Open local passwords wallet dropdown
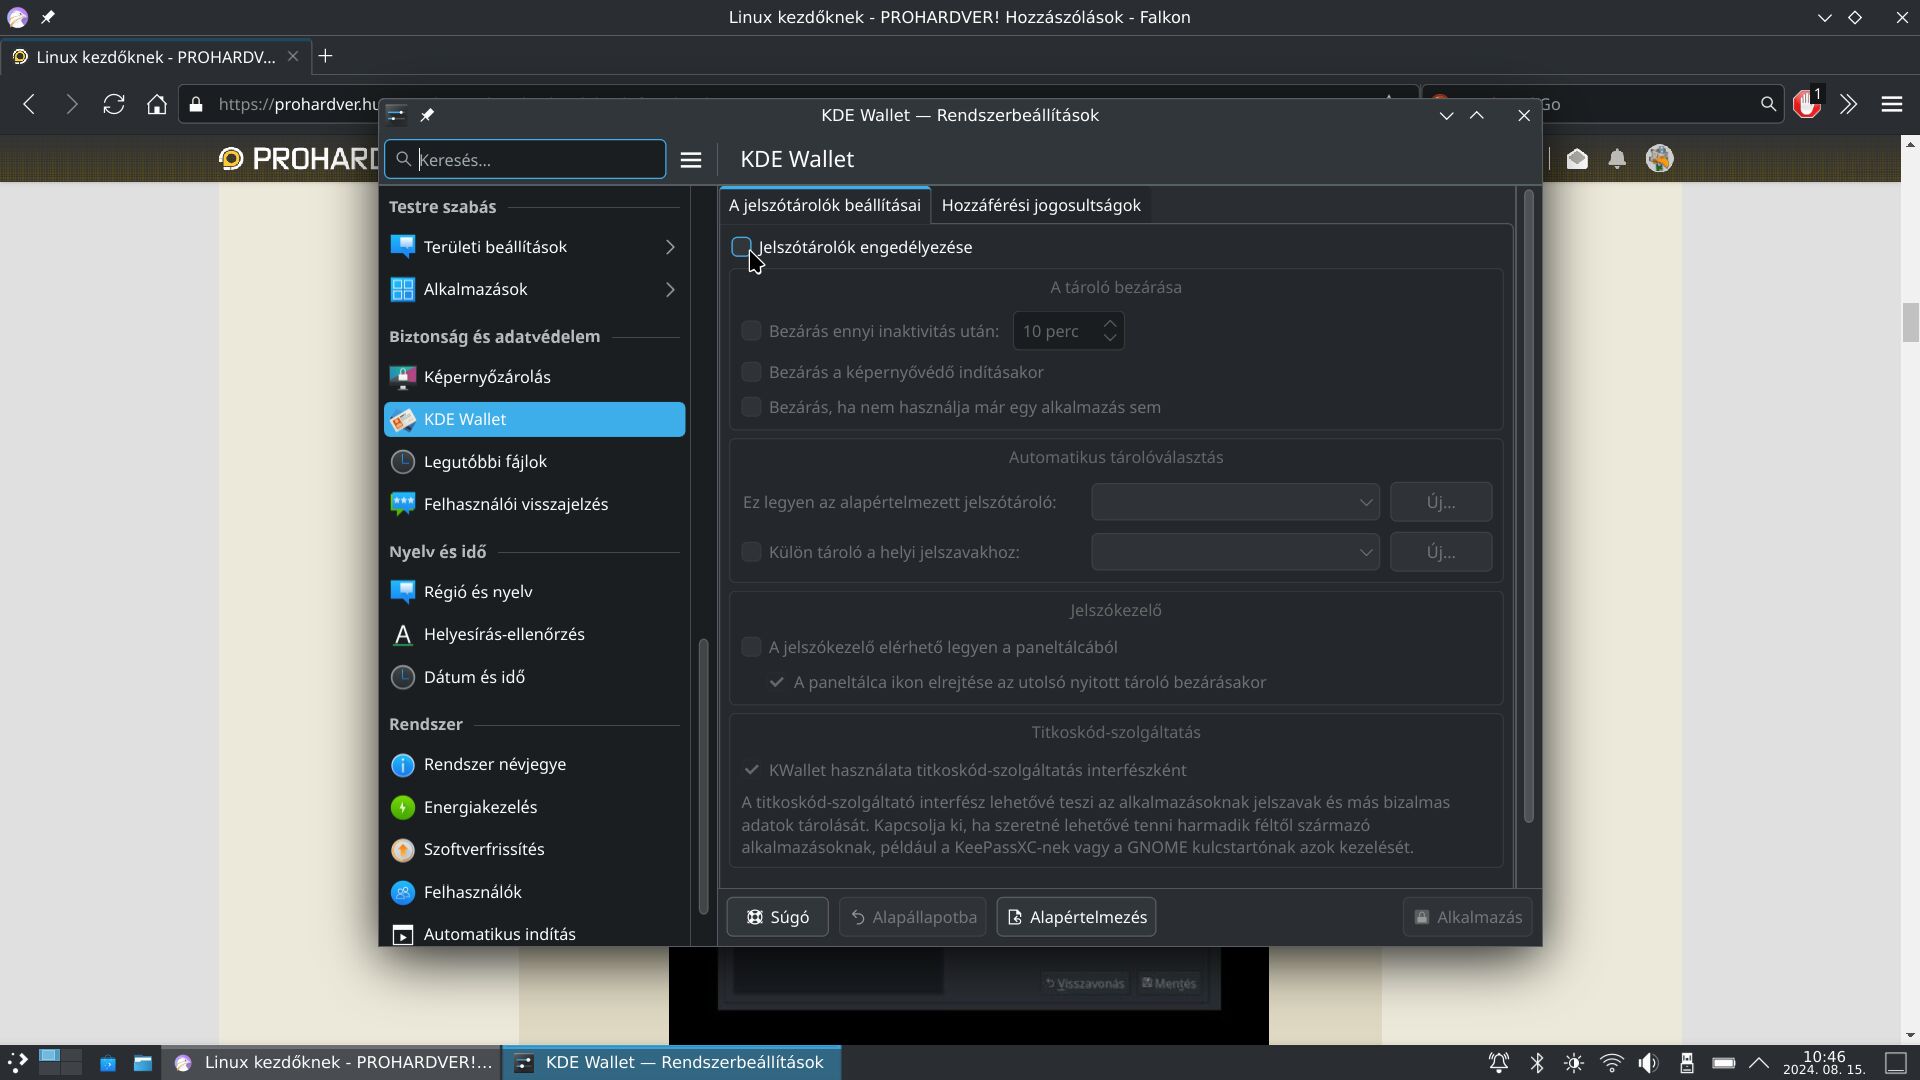 pos(1235,552)
